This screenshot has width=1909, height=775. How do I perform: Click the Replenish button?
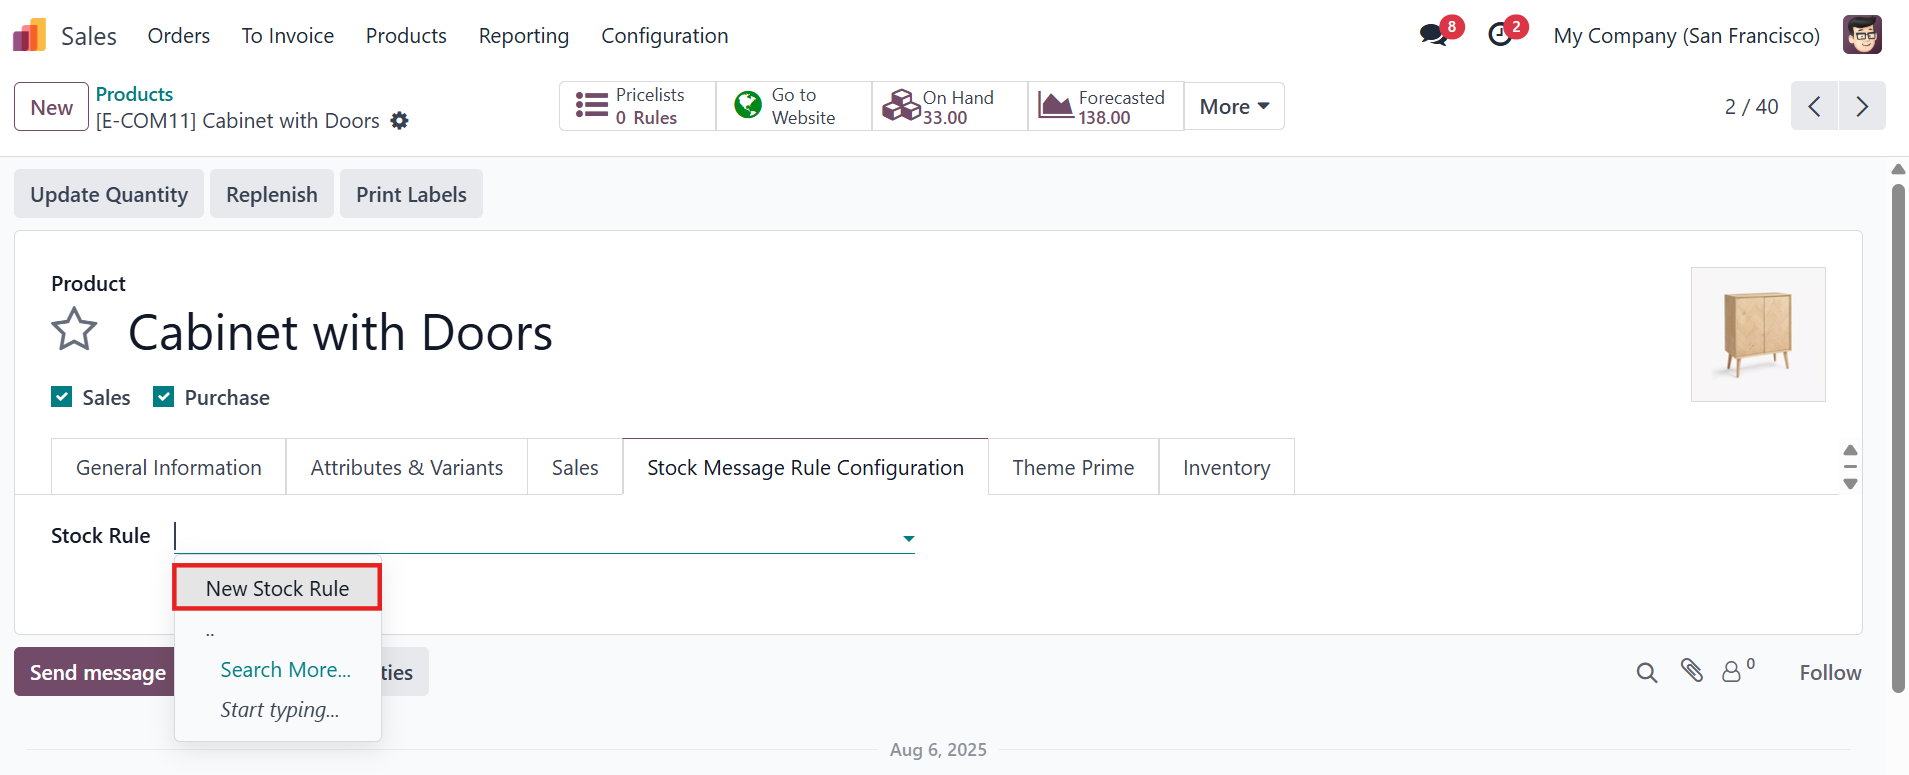(272, 194)
